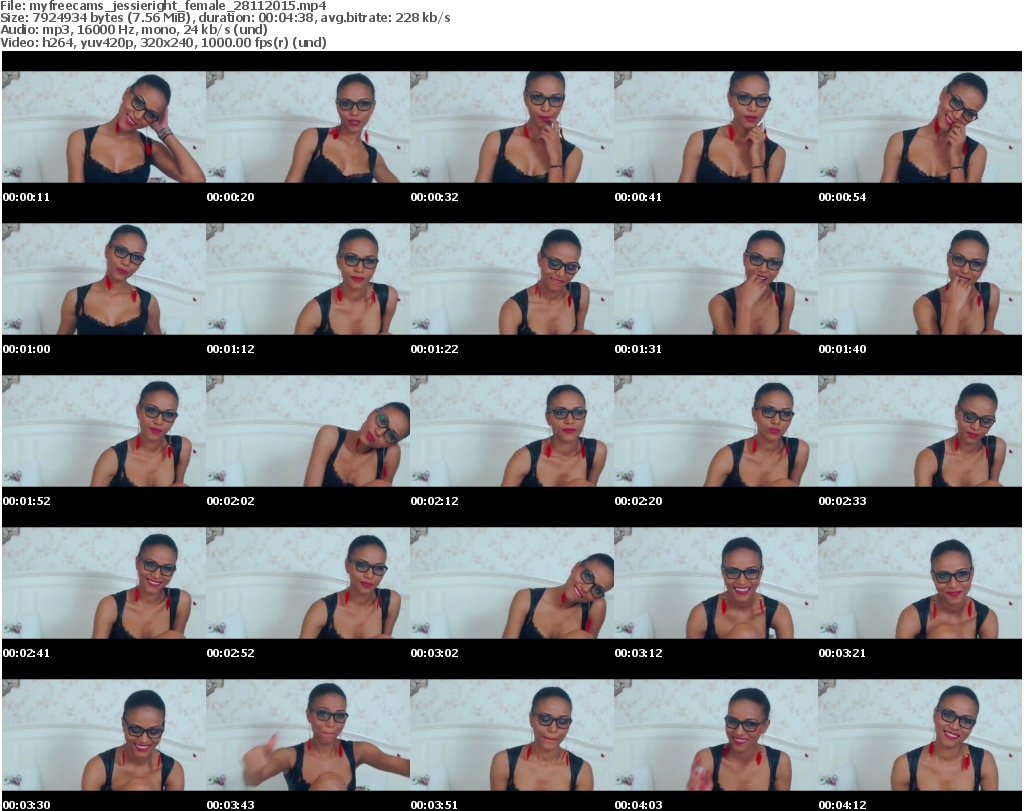Click the 00:01:22 timestamp label
The image size is (1024, 811).
click(x=434, y=349)
